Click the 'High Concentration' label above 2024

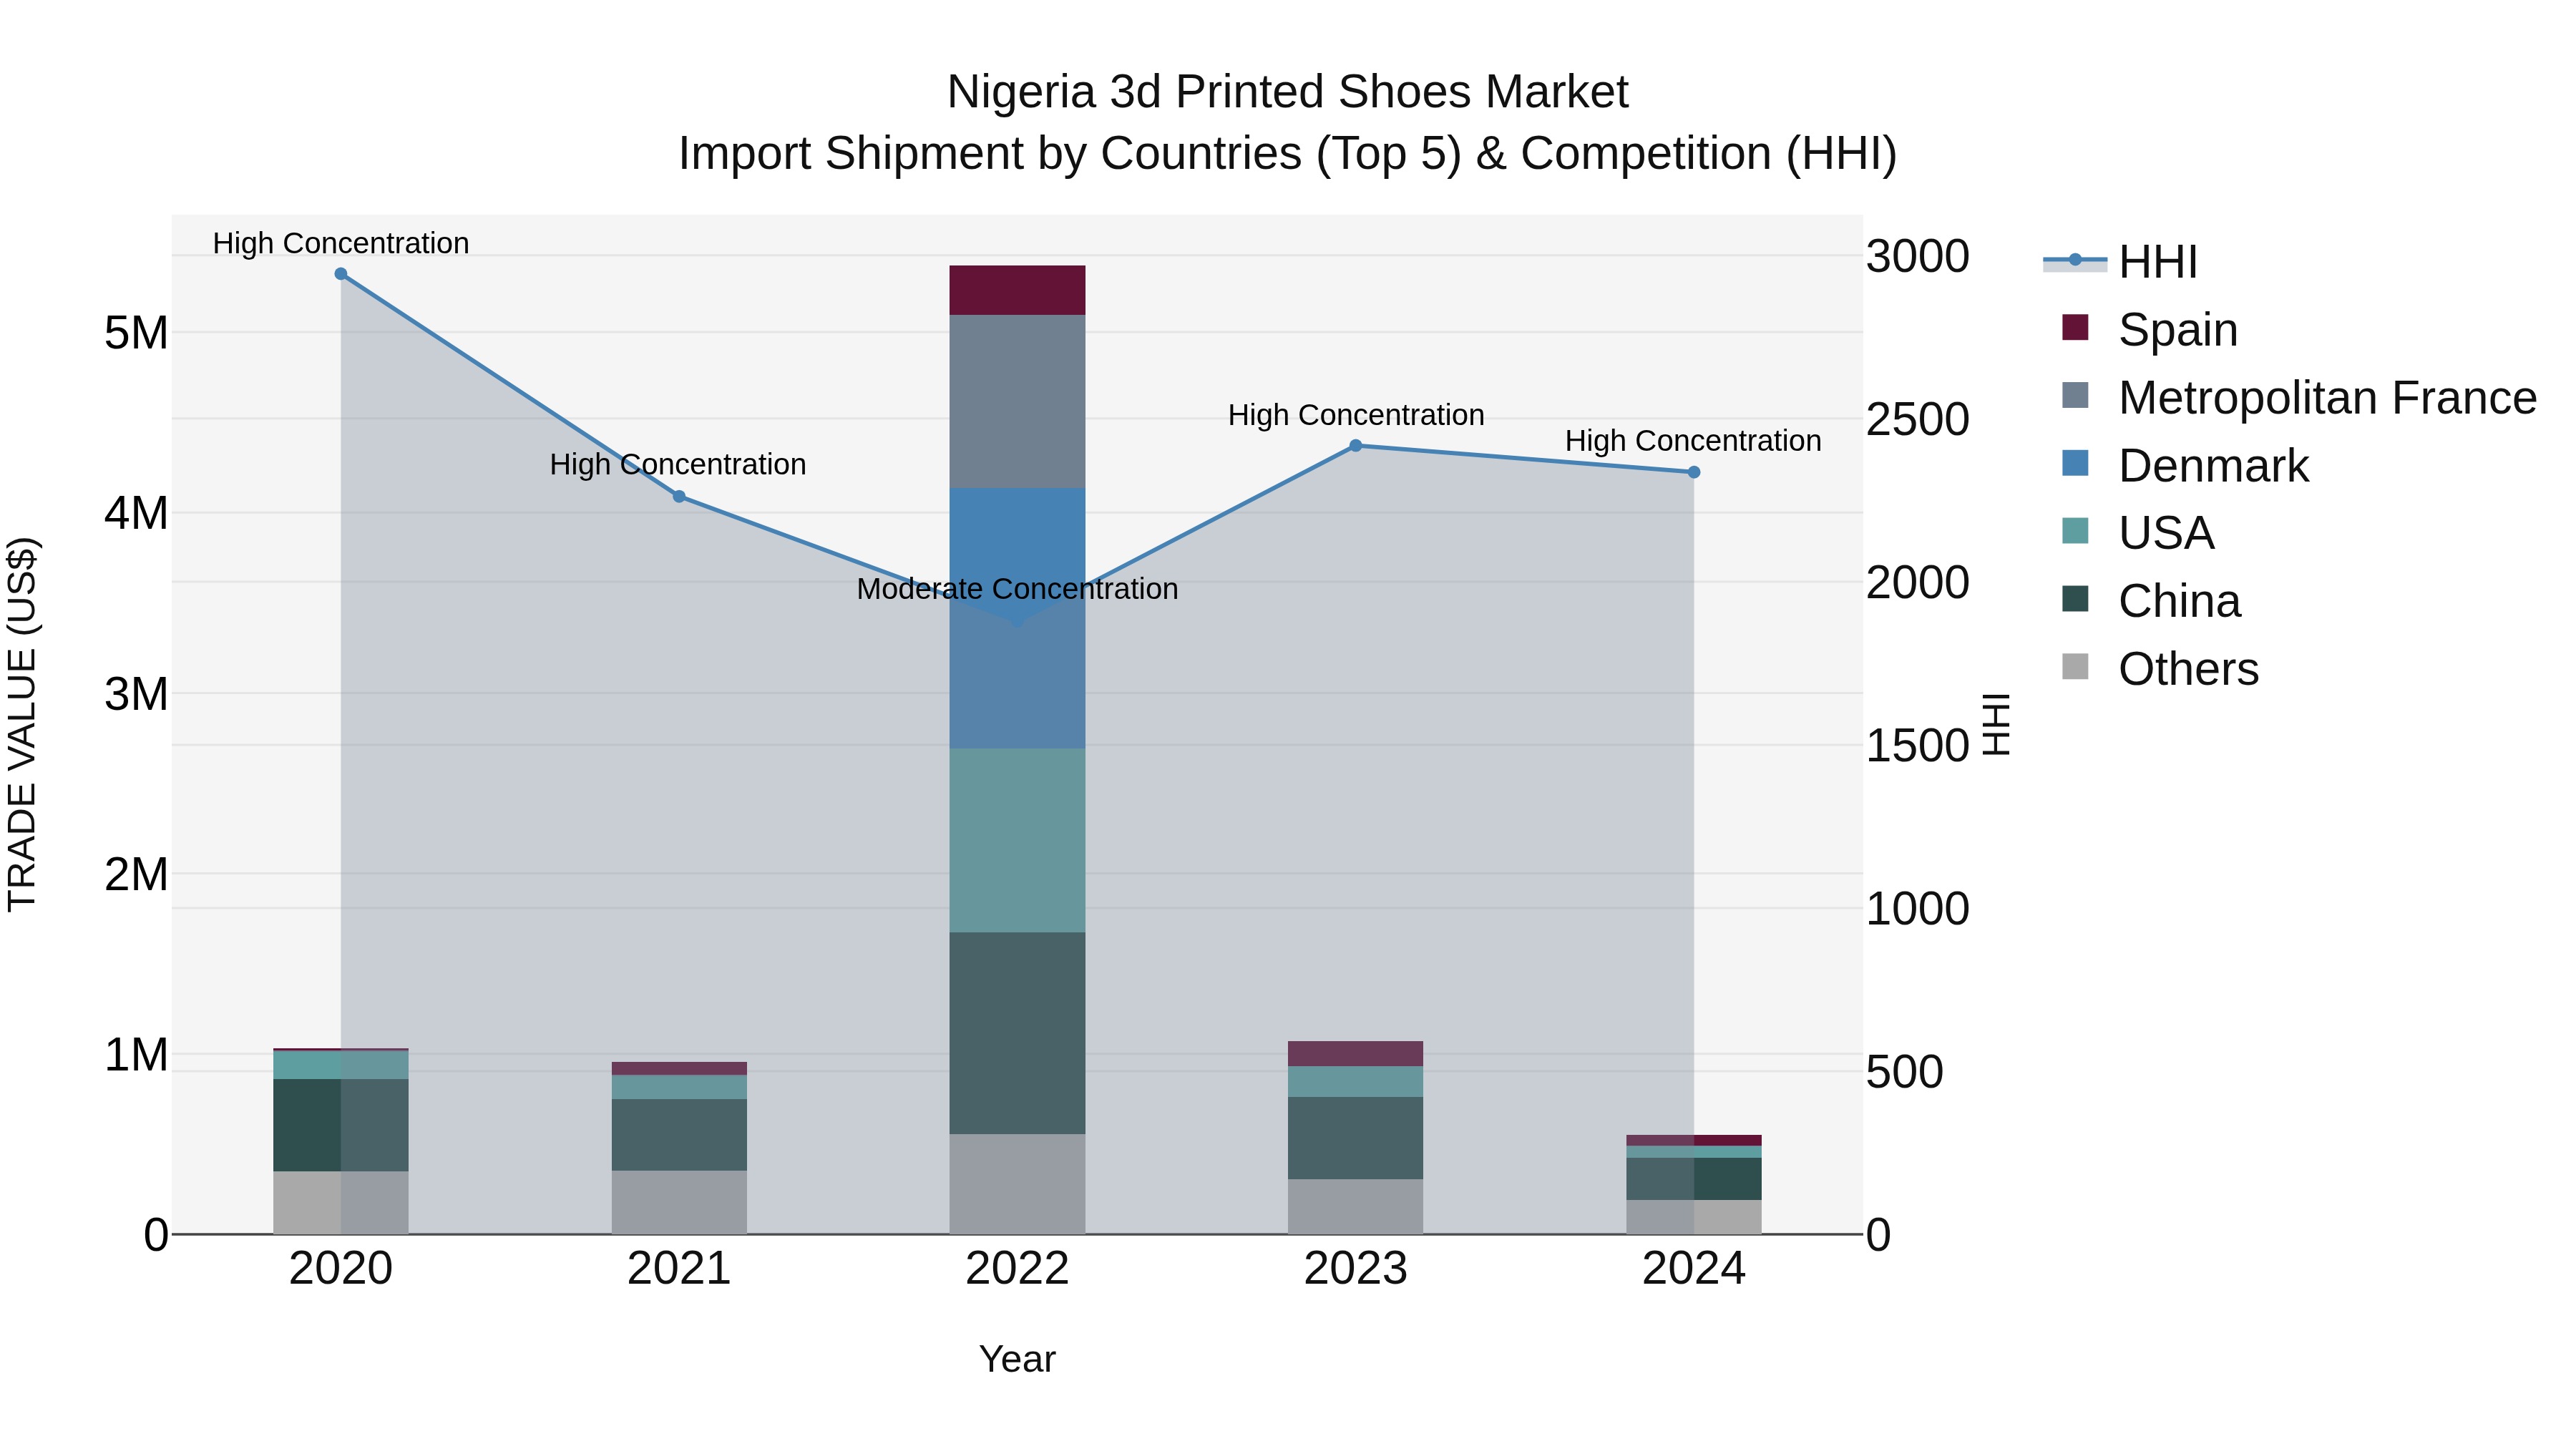click(1693, 441)
